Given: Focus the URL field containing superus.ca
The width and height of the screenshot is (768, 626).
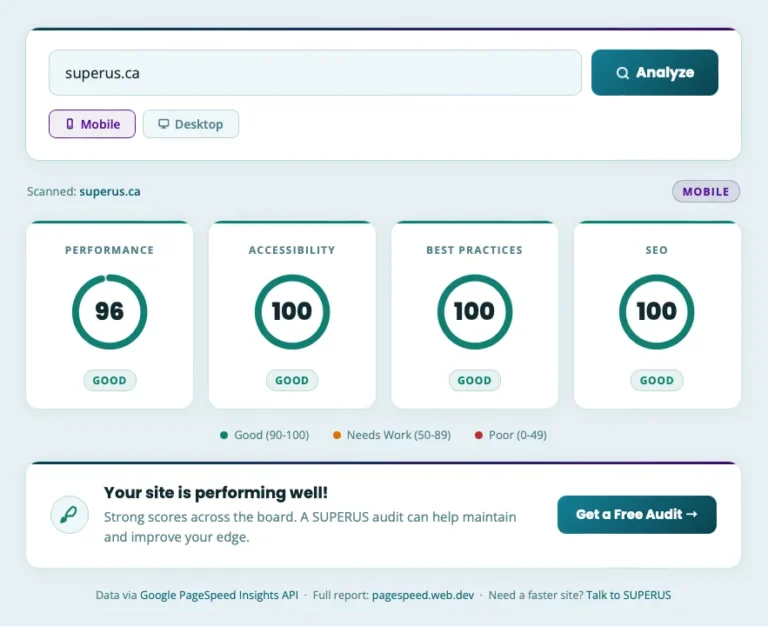Looking at the screenshot, I should pyautogui.click(x=315, y=72).
